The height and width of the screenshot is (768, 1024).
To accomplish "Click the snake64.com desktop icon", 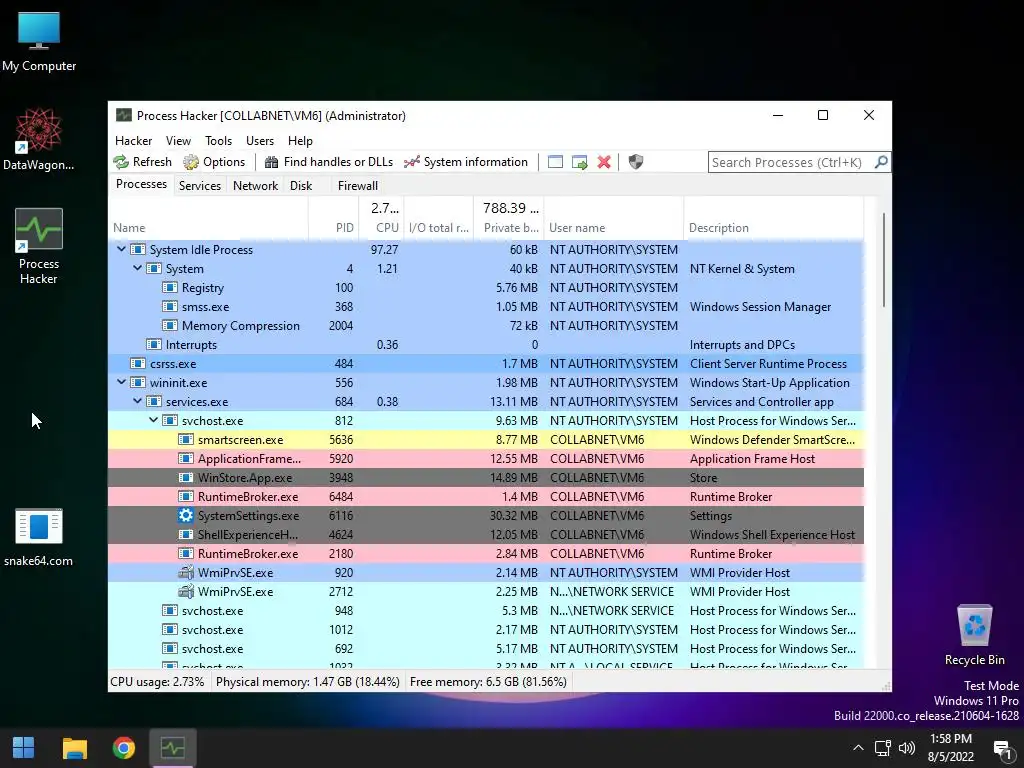I will (x=39, y=537).
